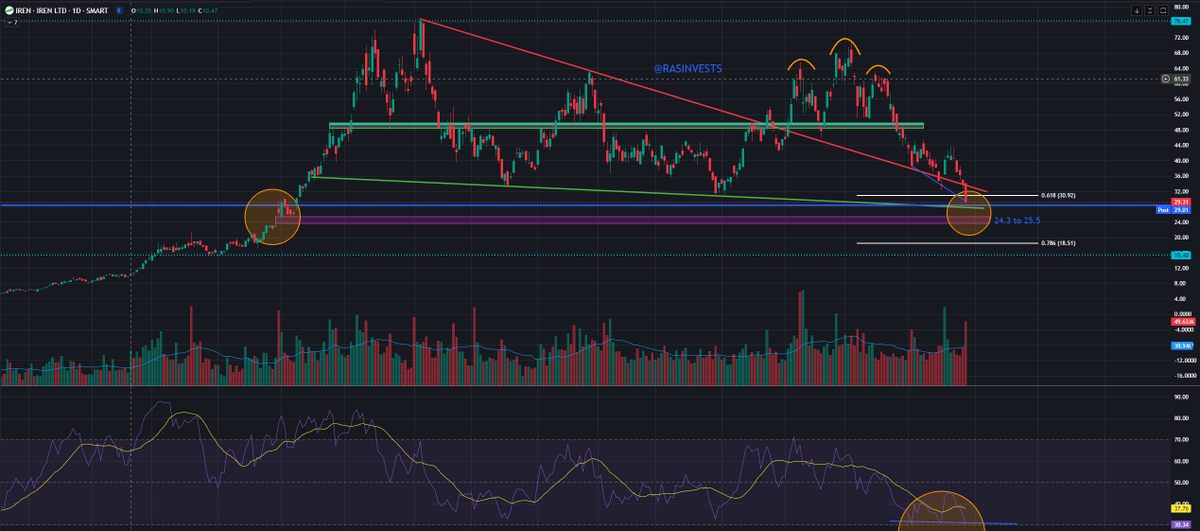
Task: Click the blue moon session indicator icon
Action: click(119, 10)
